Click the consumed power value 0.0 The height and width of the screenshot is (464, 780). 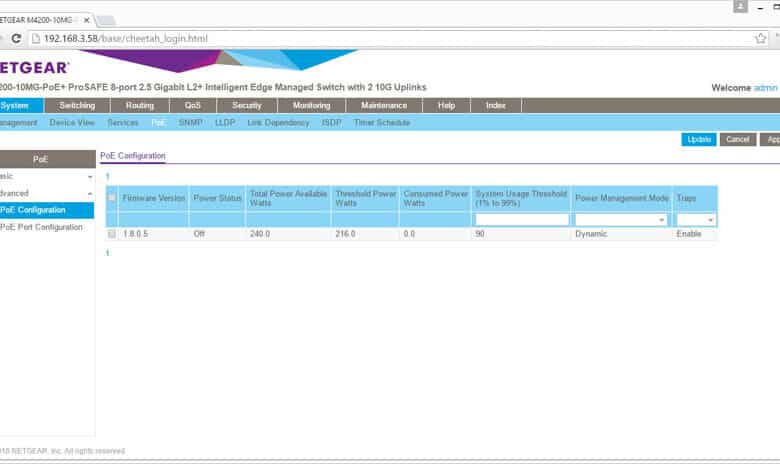409,234
